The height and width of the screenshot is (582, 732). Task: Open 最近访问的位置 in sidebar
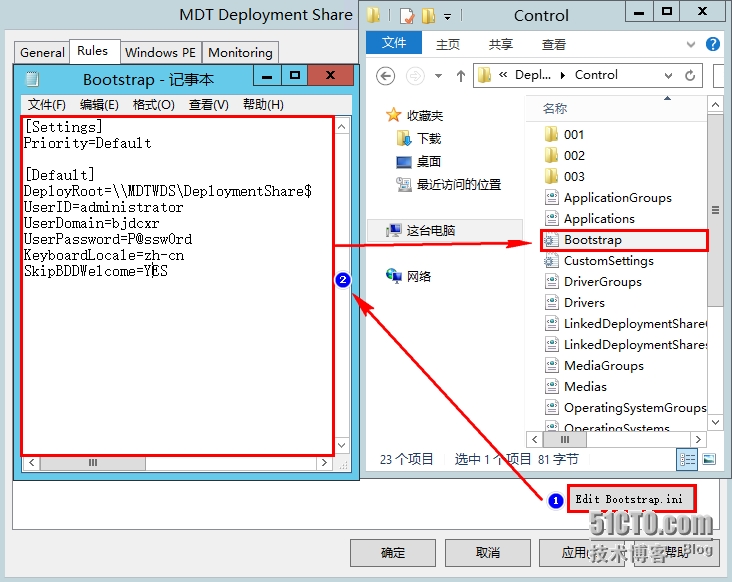[448, 184]
